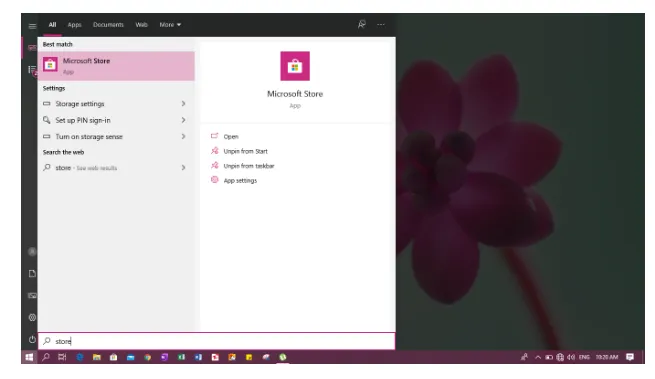The height and width of the screenshot is (379, 655).
Task: Open Microsoft Store taskbar icon
Action: click(x=113, y=357)
